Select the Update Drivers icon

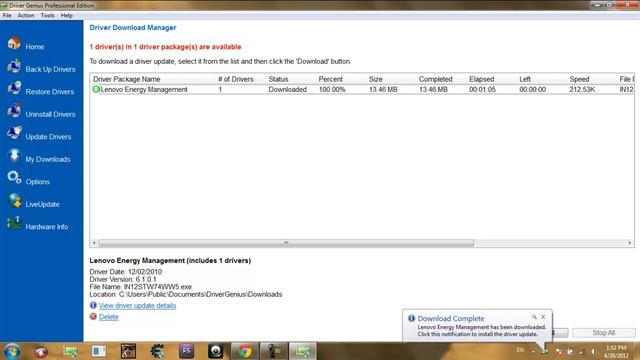click(x=14, y=133)
